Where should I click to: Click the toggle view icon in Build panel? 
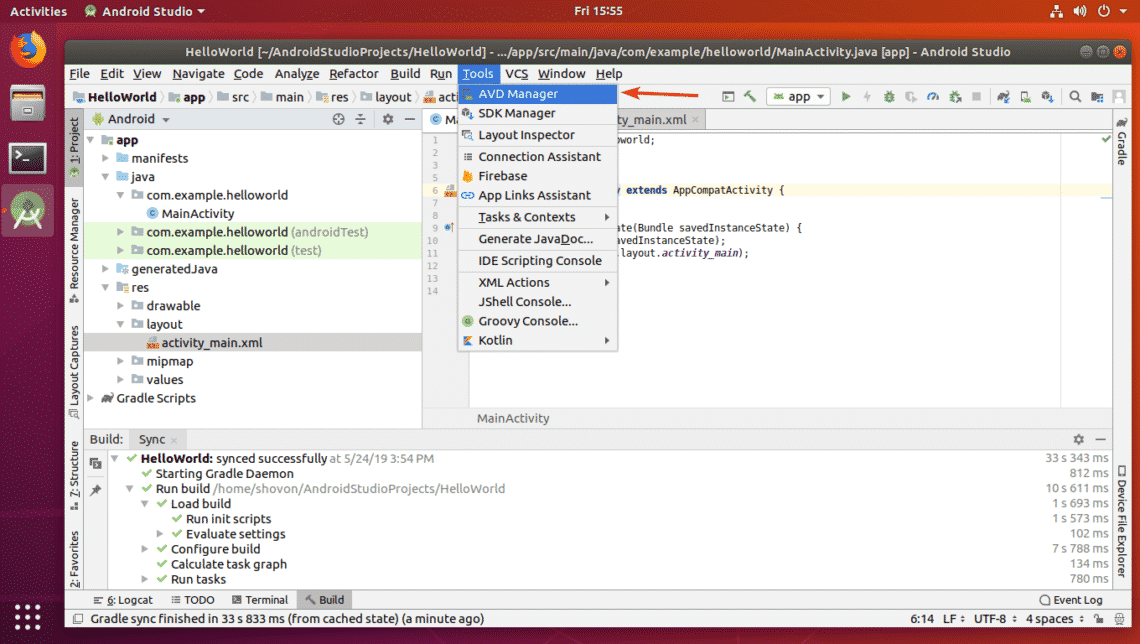[x=95, y=463]
